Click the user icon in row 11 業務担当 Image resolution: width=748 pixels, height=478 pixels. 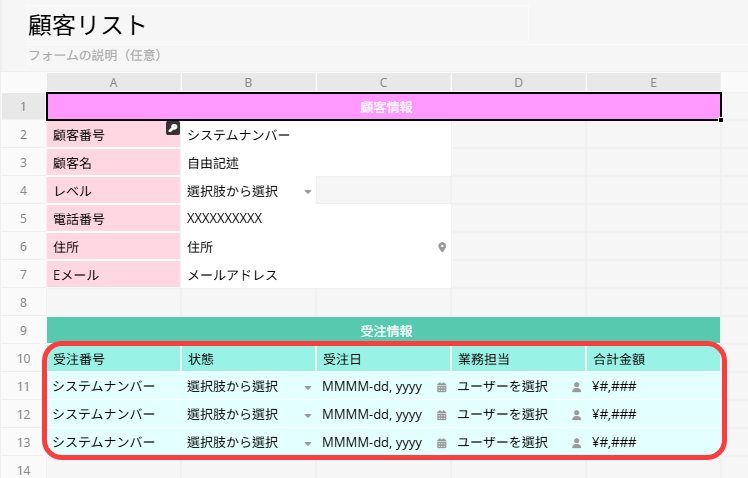point(576,387)
